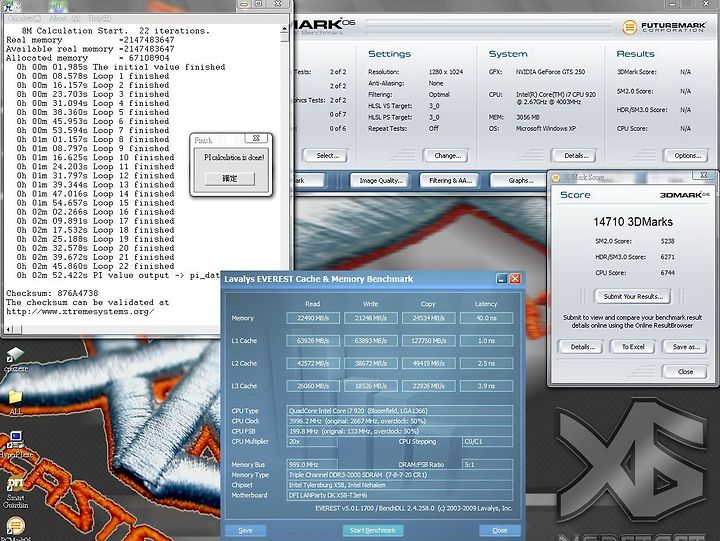Click Start Benchmark in EVEREST
The width and height of the screenshot is (720, 541).
tap(372, 530)
